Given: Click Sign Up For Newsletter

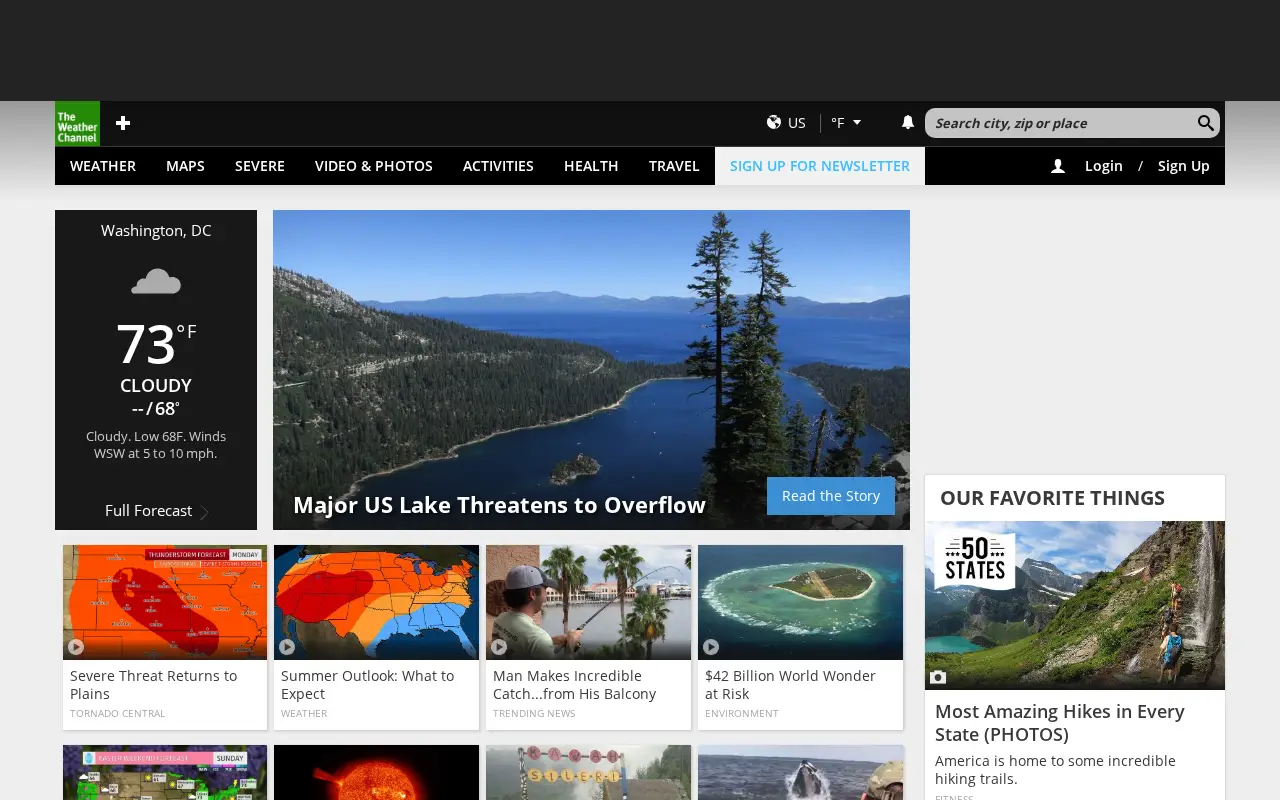Looking at the screenshot, I should (x=820, y=166).
